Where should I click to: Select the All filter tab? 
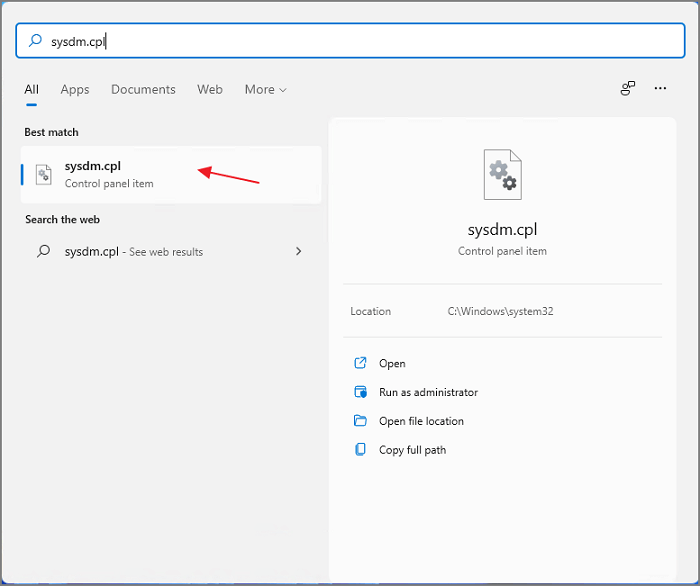[32, 89]
